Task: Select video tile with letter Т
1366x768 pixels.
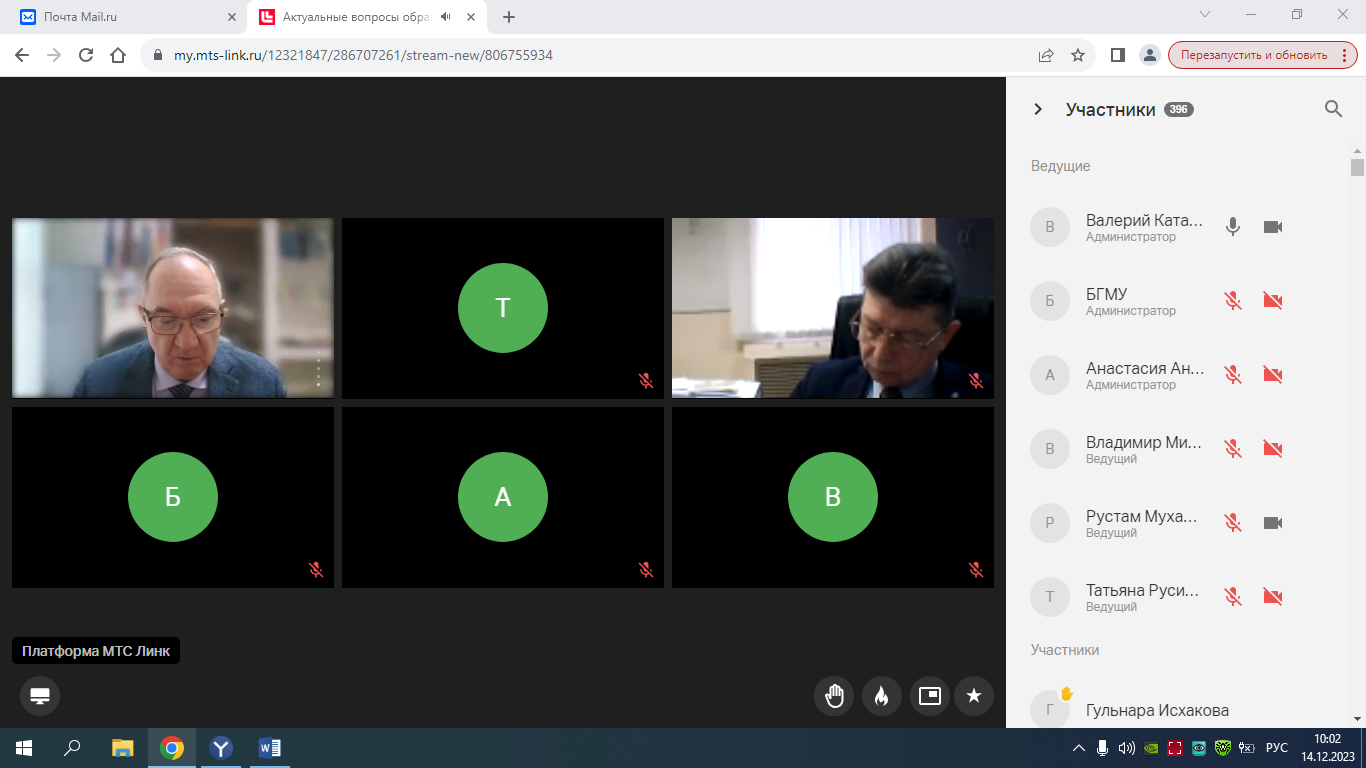Action: pyautogui.click(x=503, y=308)
